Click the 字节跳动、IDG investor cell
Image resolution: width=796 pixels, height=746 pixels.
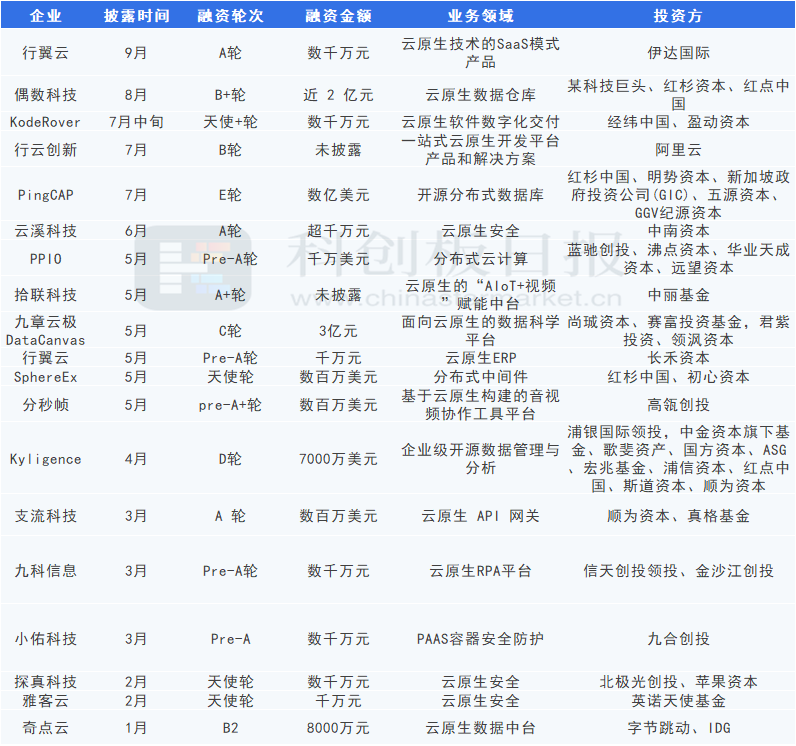(678, 728)
